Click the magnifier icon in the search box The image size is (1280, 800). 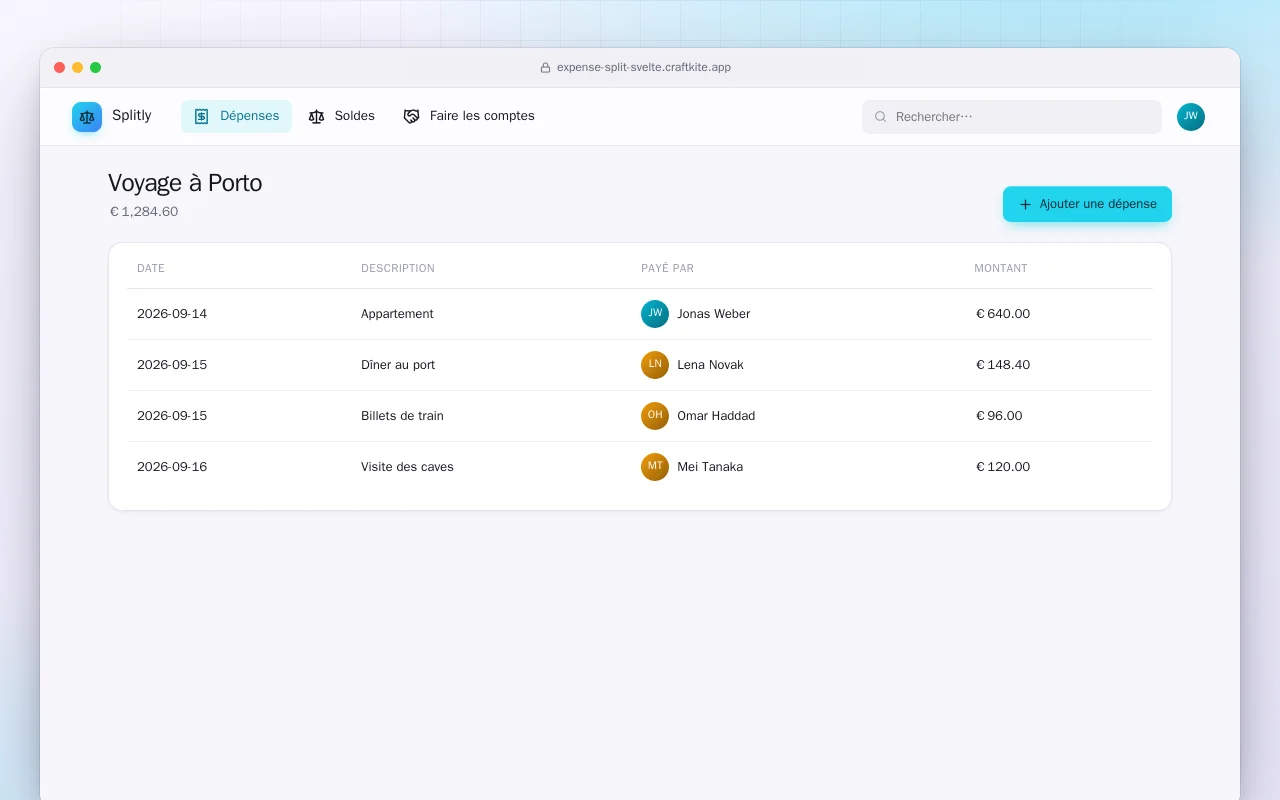pos(881,117)
